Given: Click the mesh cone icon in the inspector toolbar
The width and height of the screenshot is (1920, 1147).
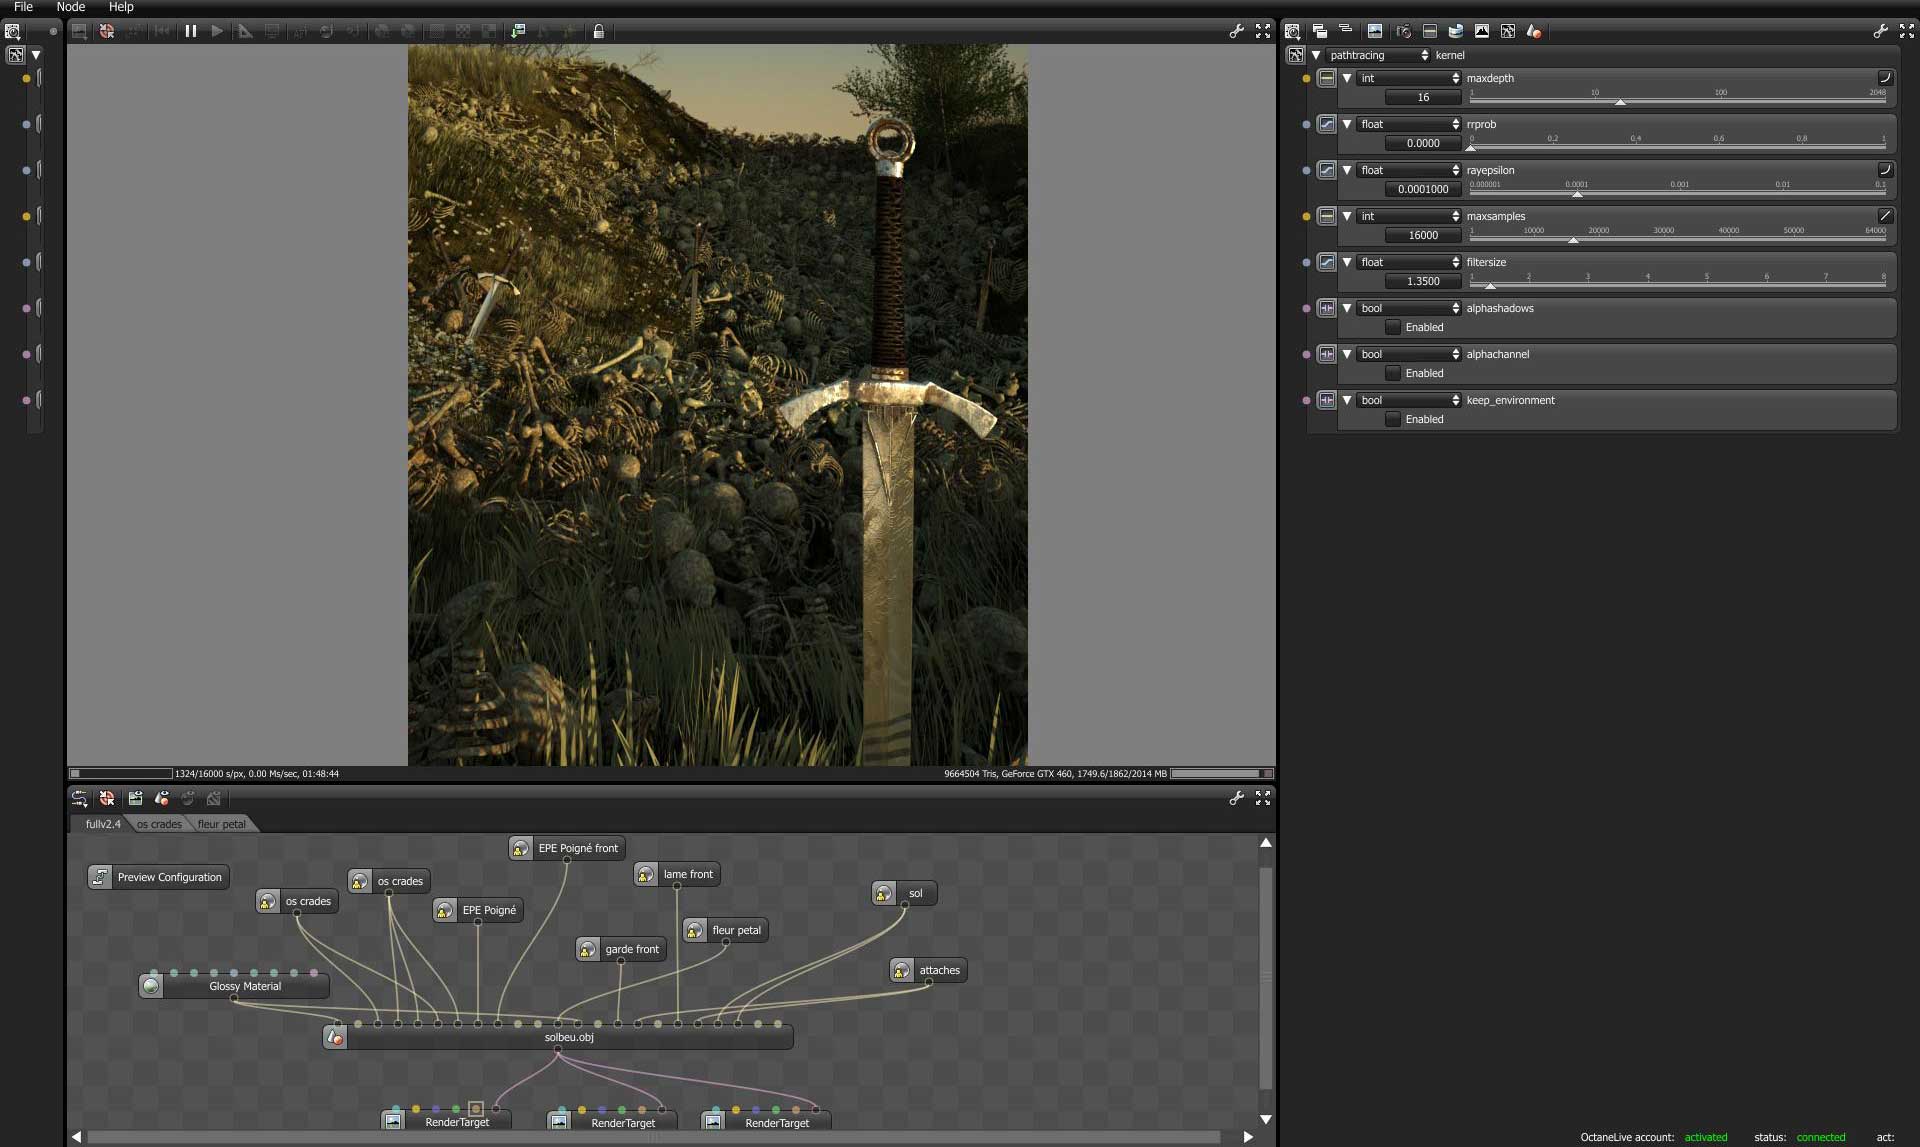Looking at the screenshot, I should click(x=1533, y=31).
